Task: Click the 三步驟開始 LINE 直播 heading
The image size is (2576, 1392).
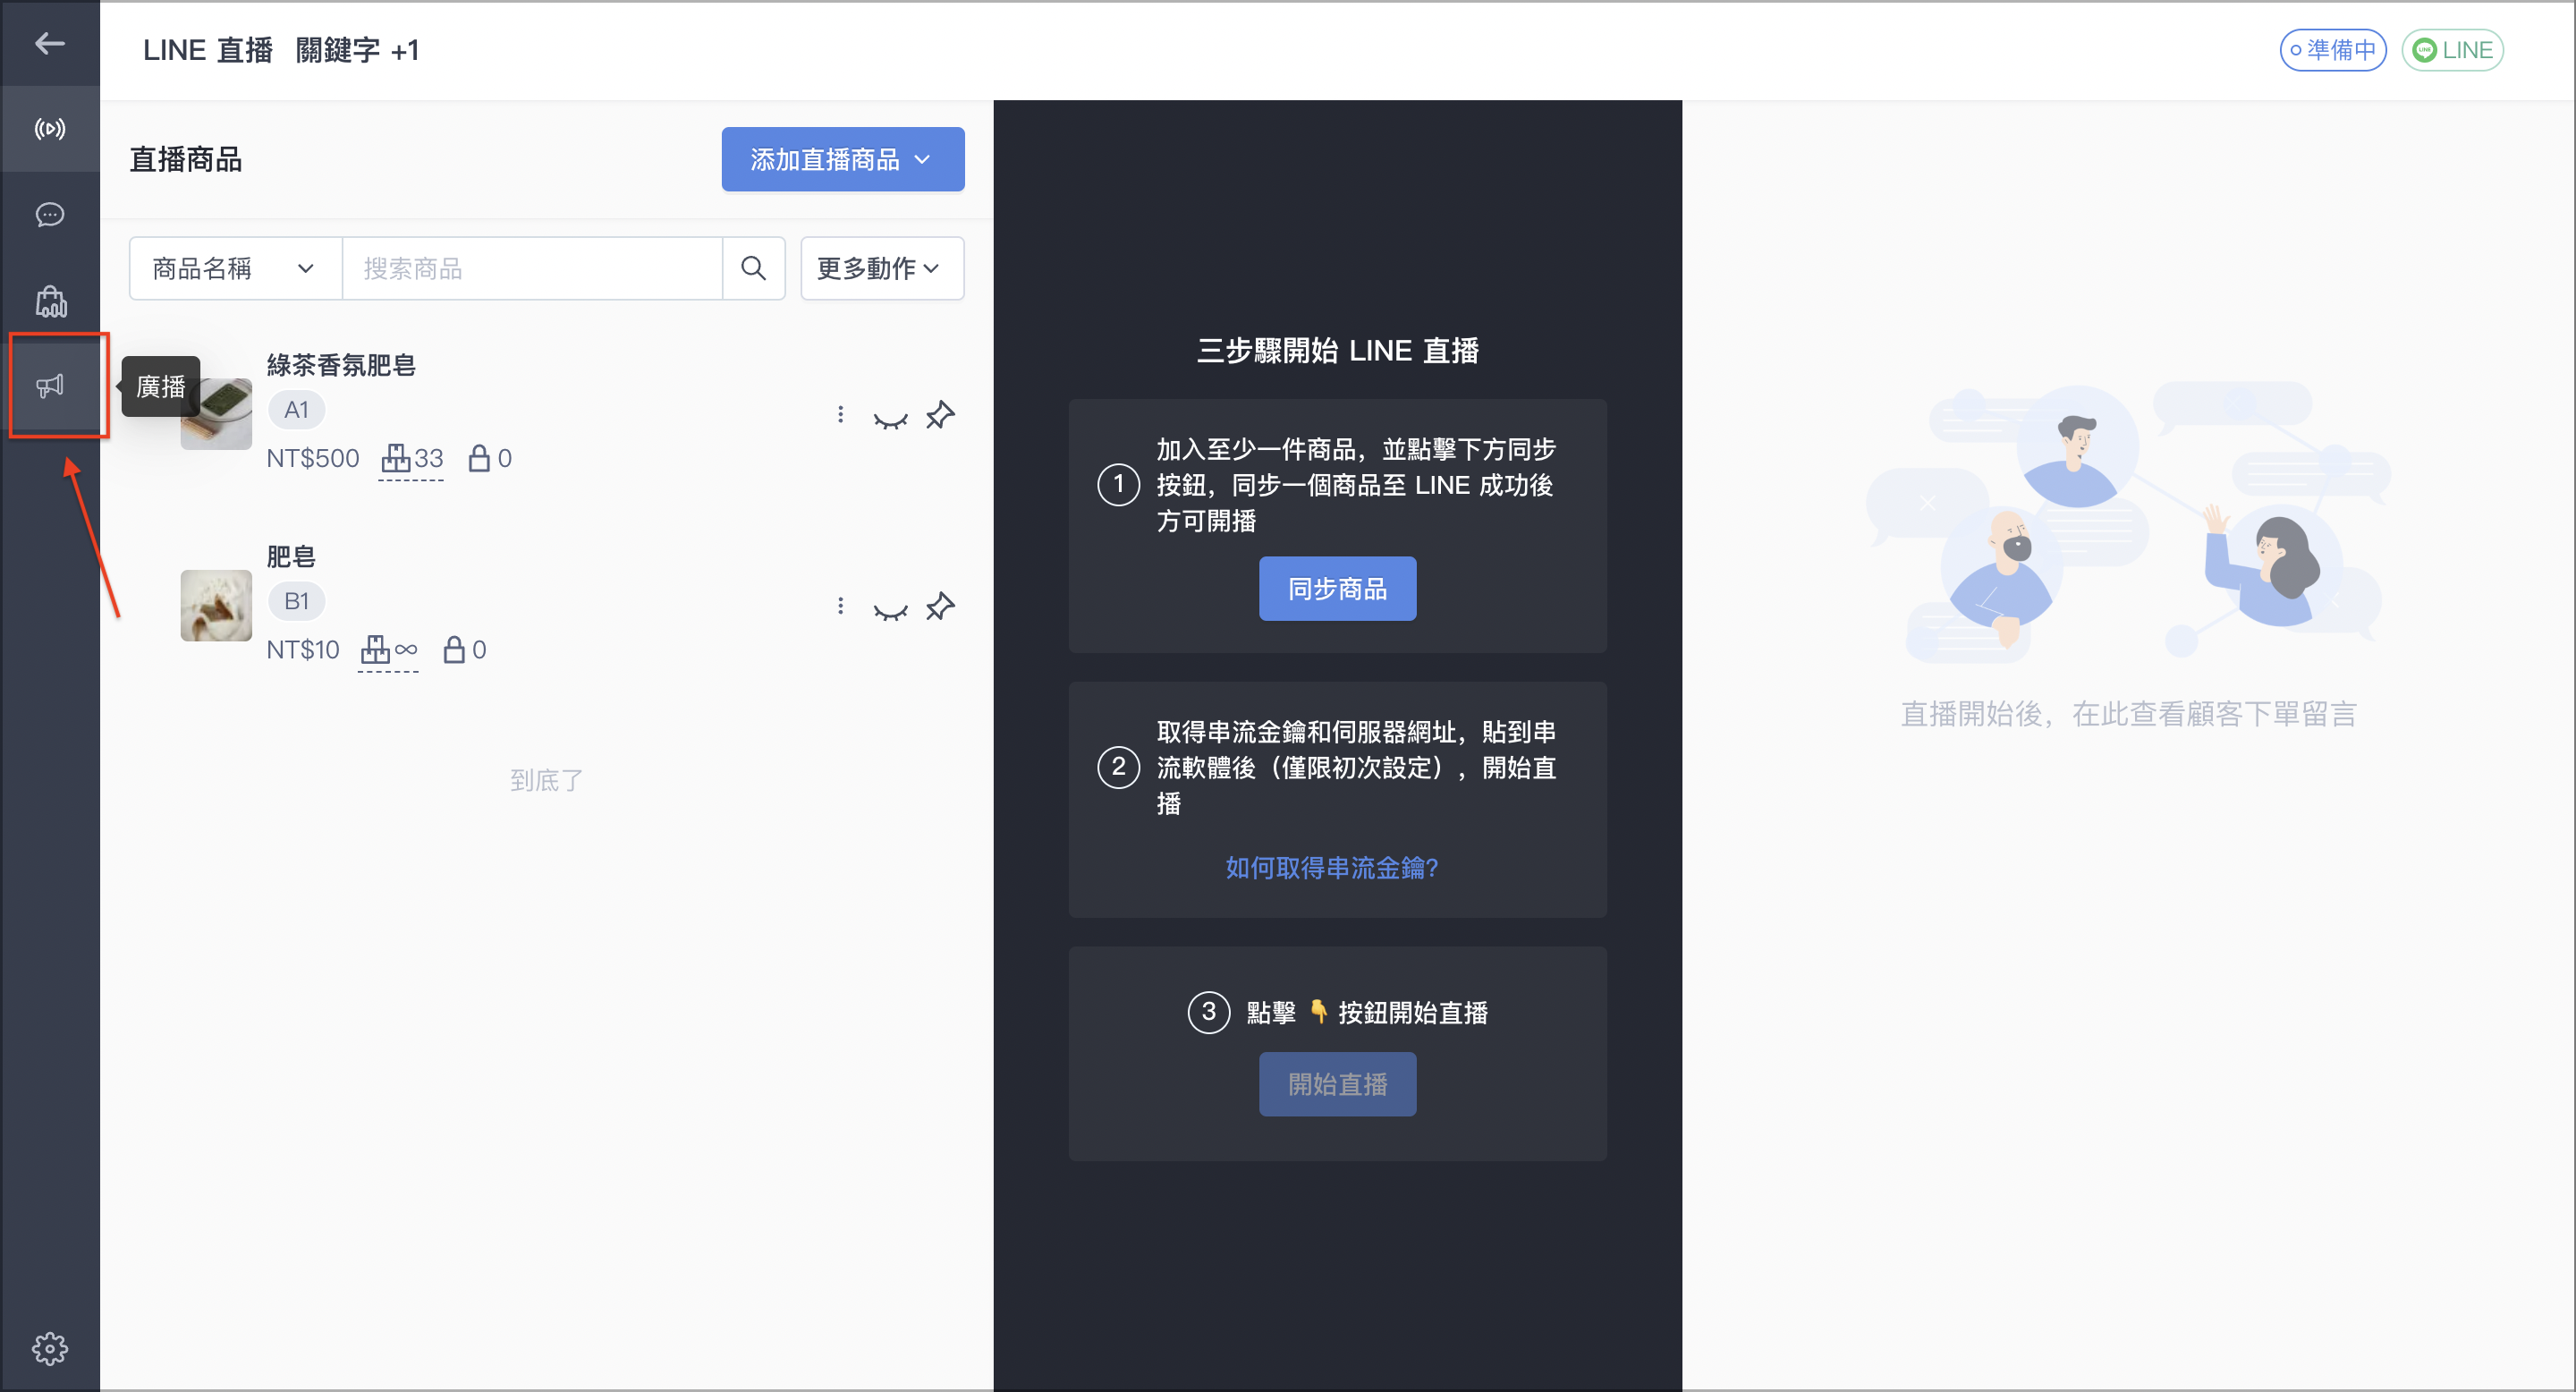Action: click(x=1337, y=351)
